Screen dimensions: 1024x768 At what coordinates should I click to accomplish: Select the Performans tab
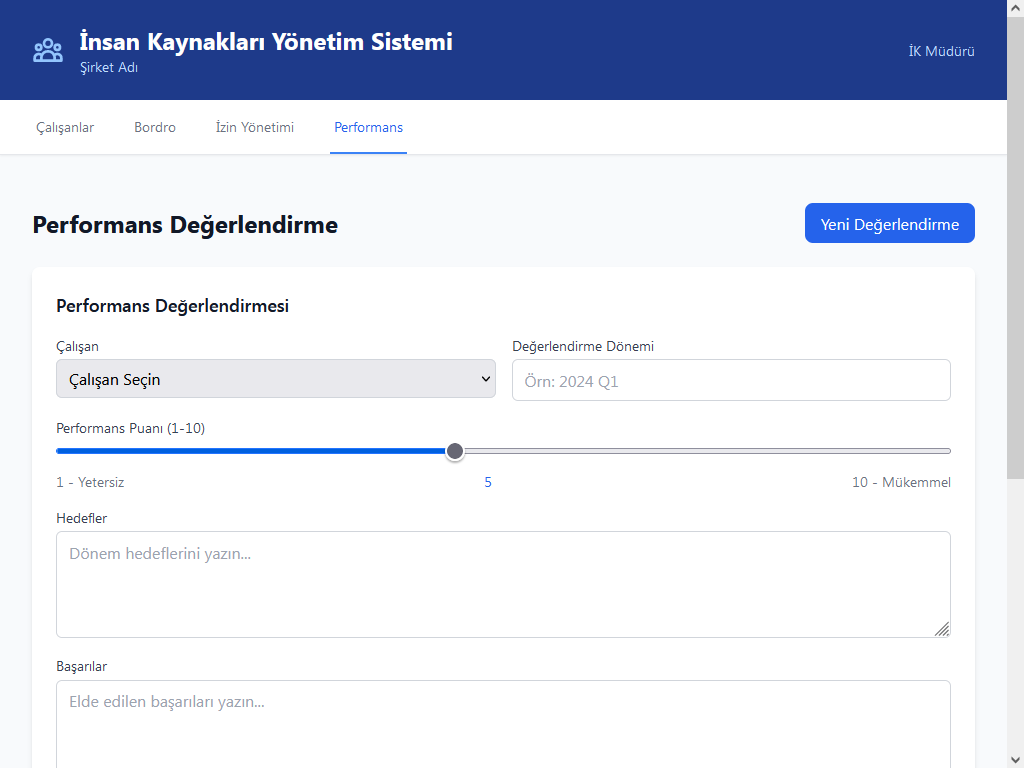(368, 128)
